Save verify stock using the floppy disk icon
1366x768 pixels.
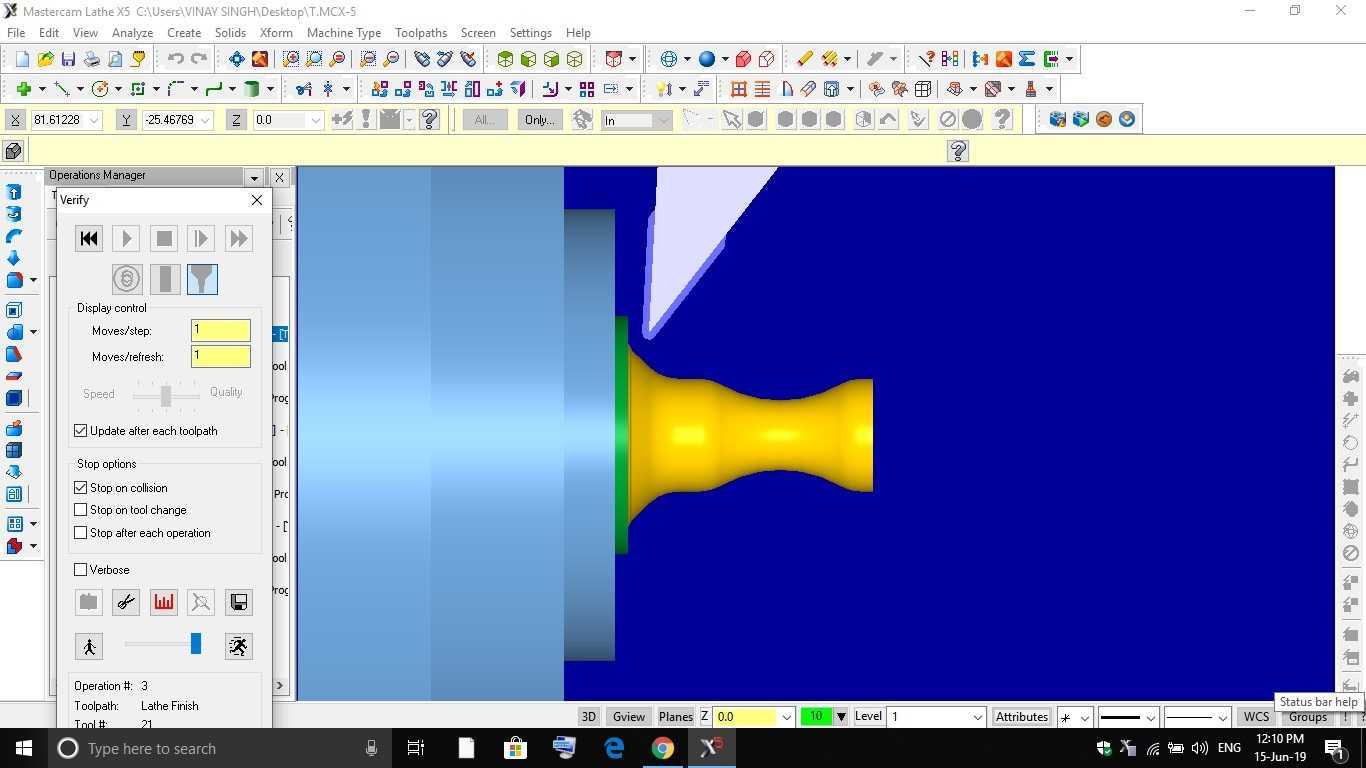pos(239,602)
